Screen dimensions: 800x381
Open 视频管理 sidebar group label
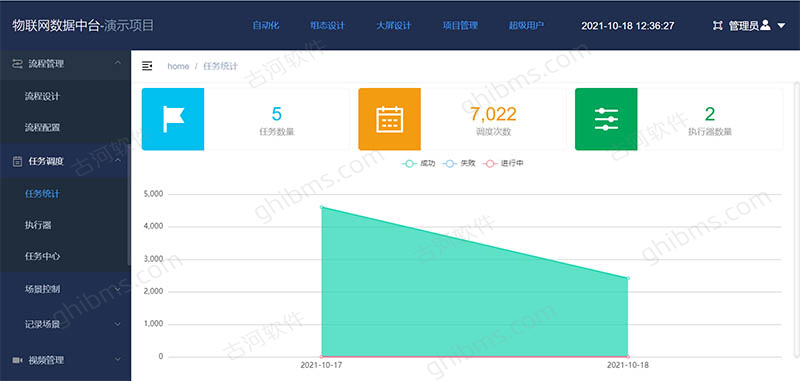pos(46,360)
